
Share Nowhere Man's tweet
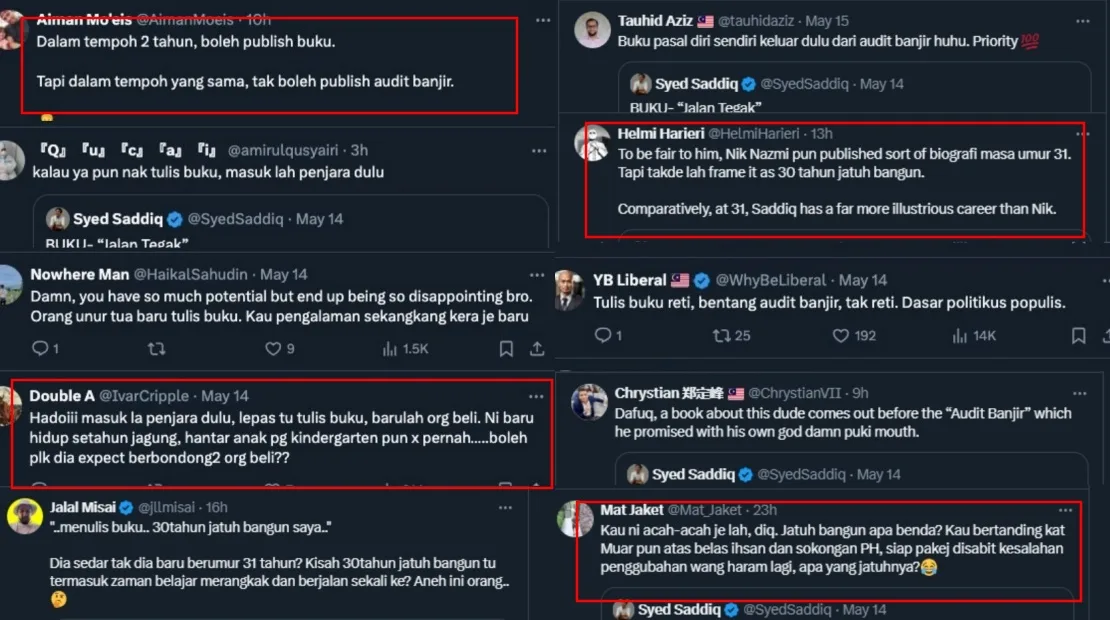[x=537, y=349]
